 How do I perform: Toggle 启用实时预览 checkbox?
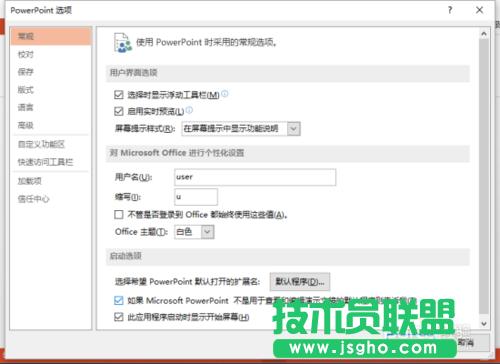[x=119, y=111]
